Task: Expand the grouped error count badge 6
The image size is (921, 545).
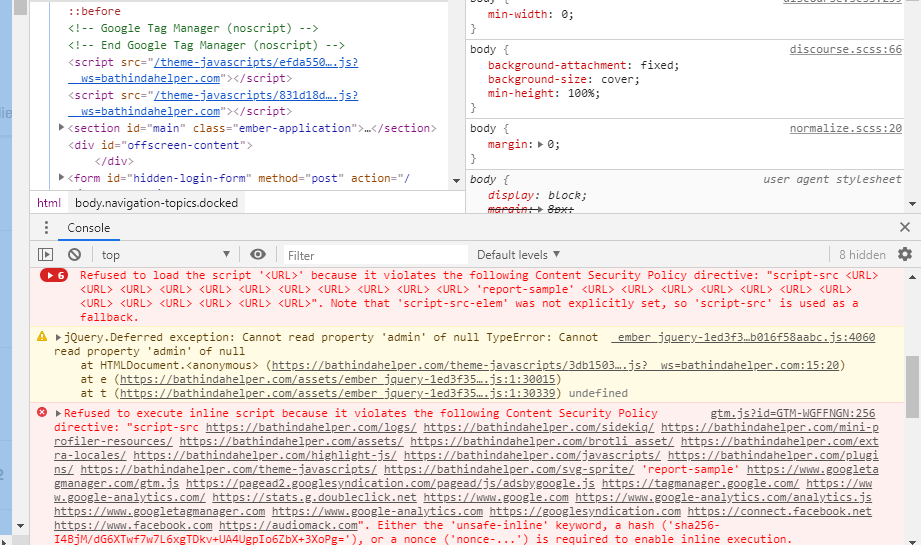Action: [x=53, y=275]
